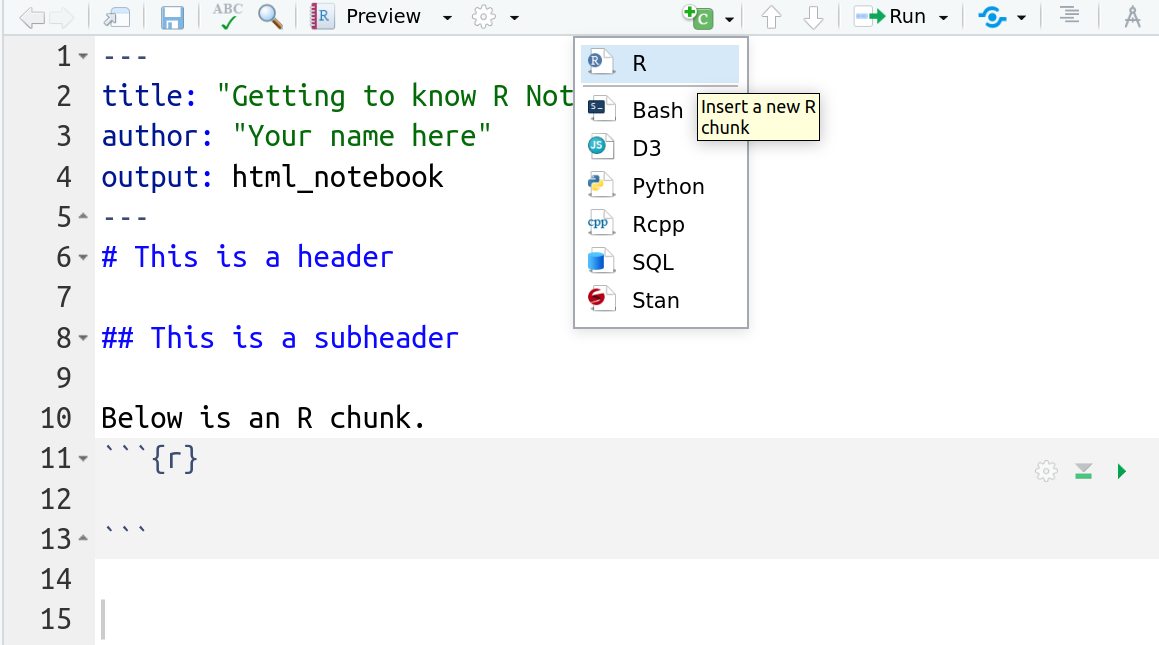
Task: Click the "Below is an R chunk." text
Action: [262, 418]
